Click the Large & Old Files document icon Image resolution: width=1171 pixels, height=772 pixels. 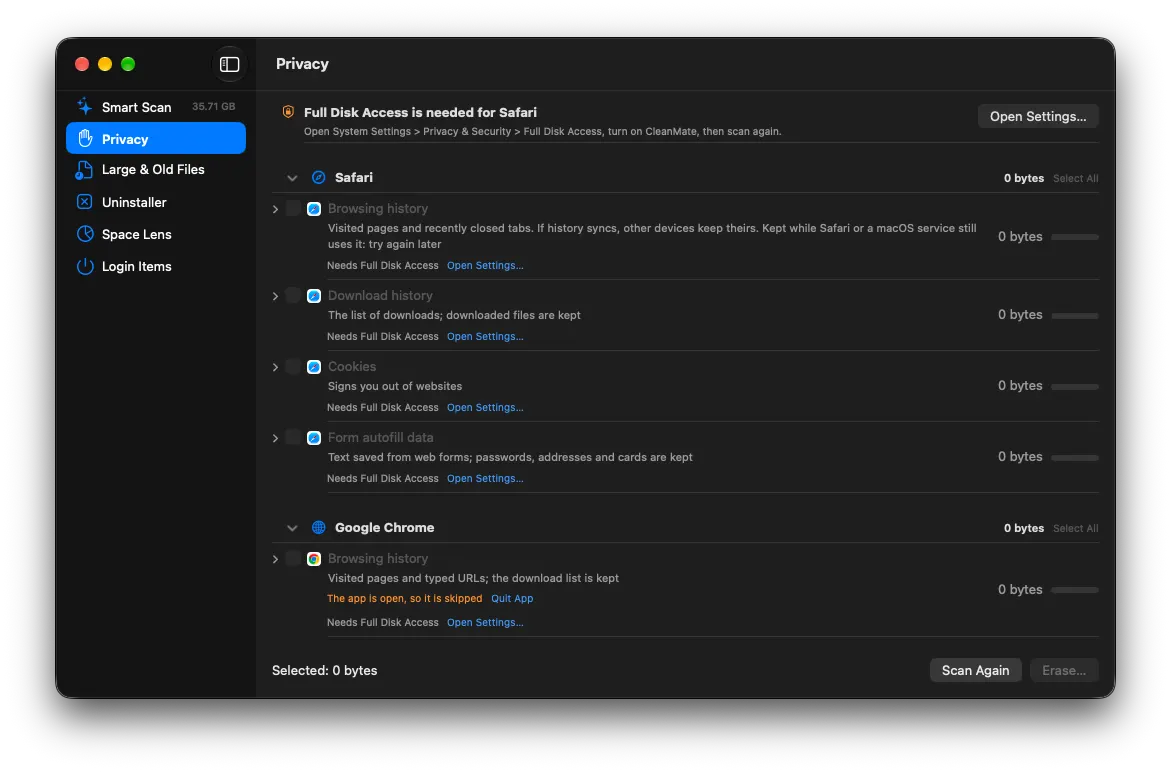click(84, 170)
